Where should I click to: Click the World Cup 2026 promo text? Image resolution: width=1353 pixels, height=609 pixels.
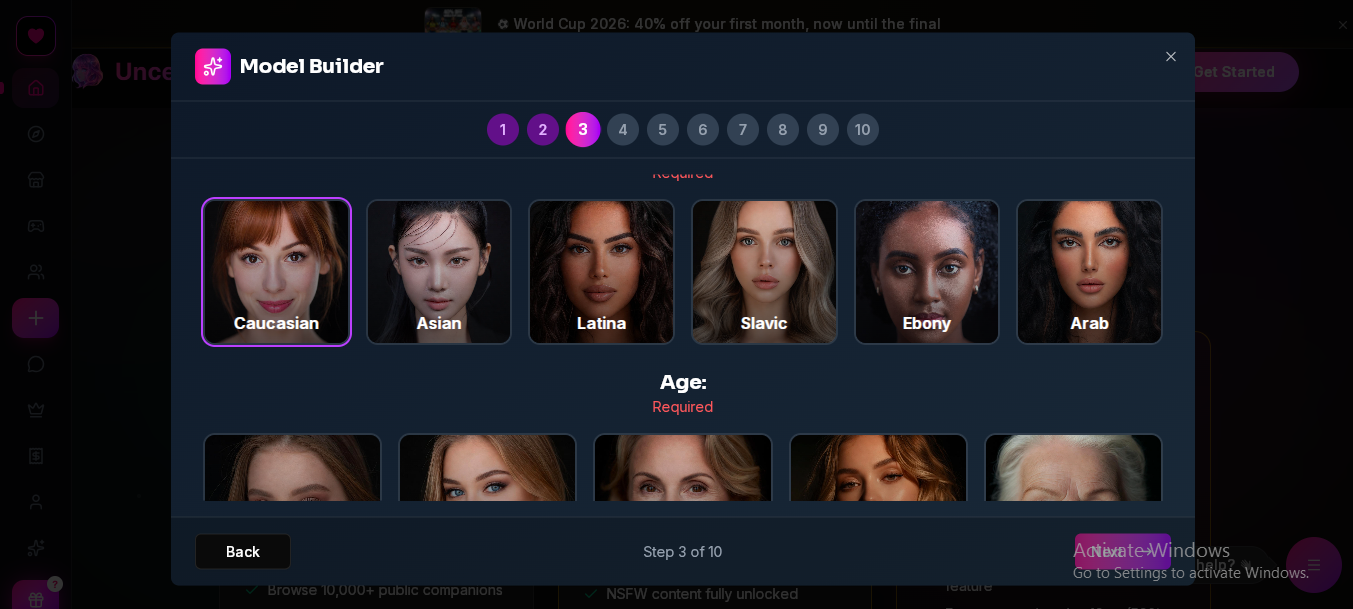tap(718, 23)
